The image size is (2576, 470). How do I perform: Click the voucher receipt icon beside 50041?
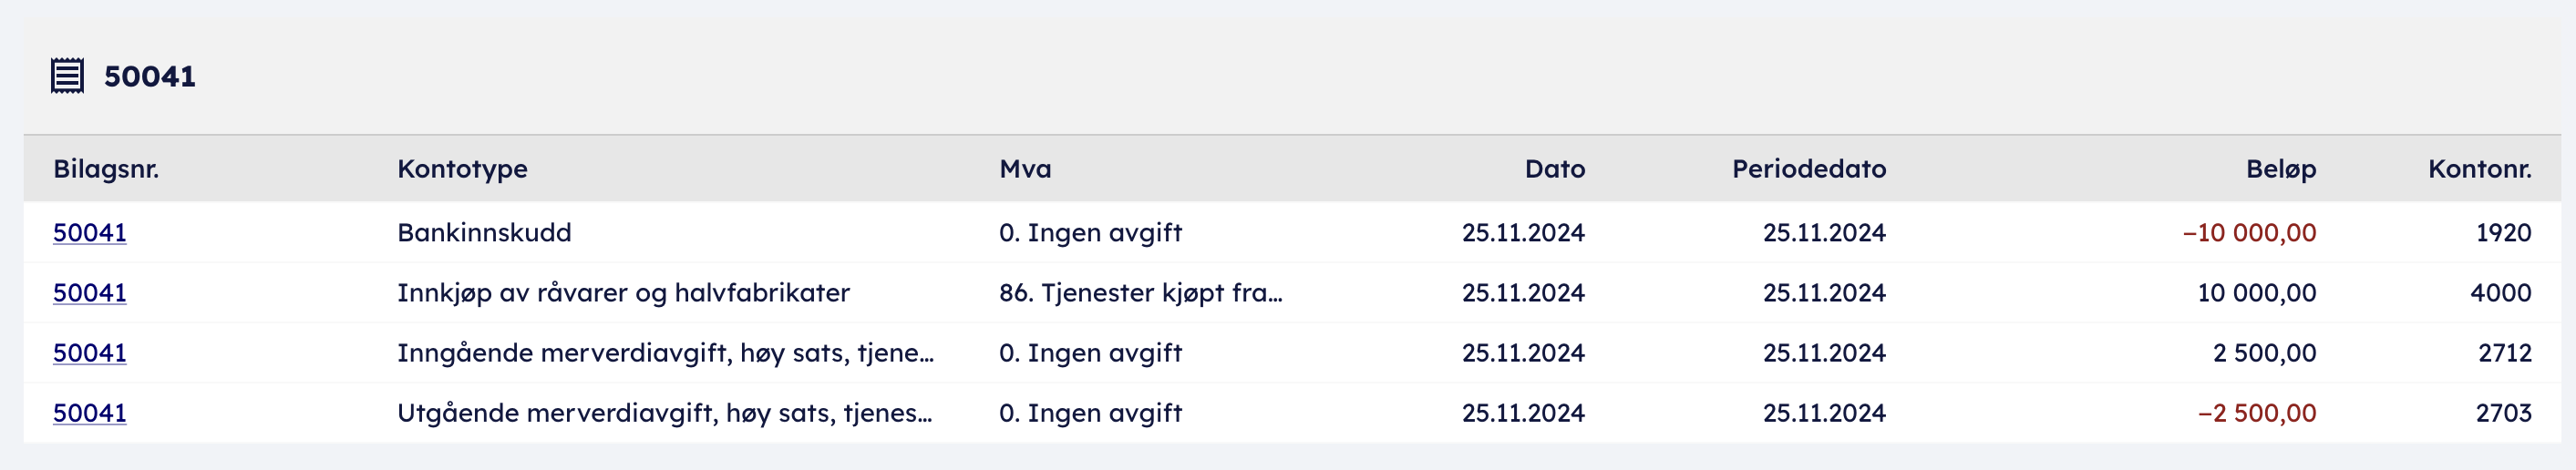click(67, 76)
